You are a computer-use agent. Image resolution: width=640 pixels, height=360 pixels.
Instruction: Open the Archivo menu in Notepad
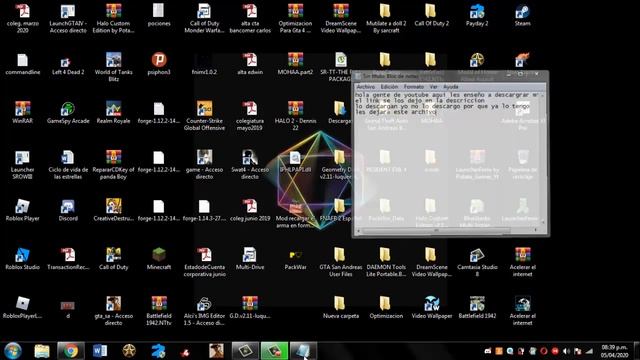pyautogui.click(x=365, y=87)
